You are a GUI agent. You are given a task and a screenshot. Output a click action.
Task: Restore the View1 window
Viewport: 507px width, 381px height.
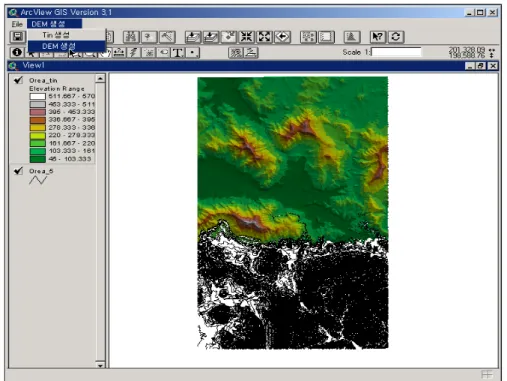click(x=480, y=66)
